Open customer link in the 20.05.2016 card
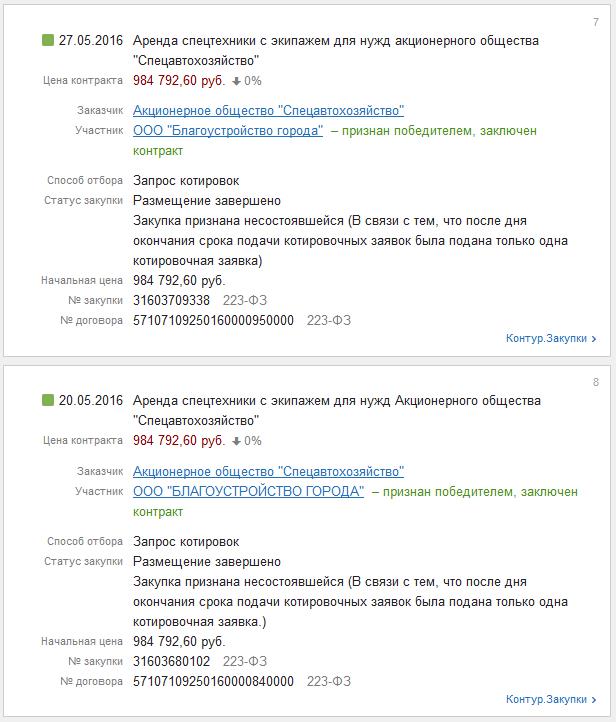This screenshot has height=722, width=616. 268,471
